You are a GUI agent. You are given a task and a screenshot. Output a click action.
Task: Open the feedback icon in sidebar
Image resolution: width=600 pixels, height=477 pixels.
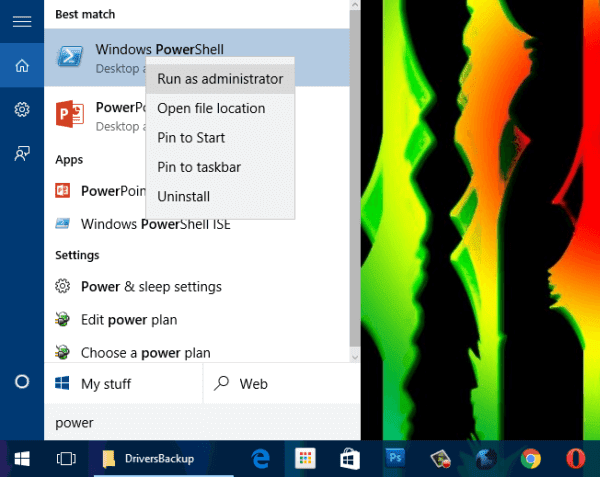22,153
